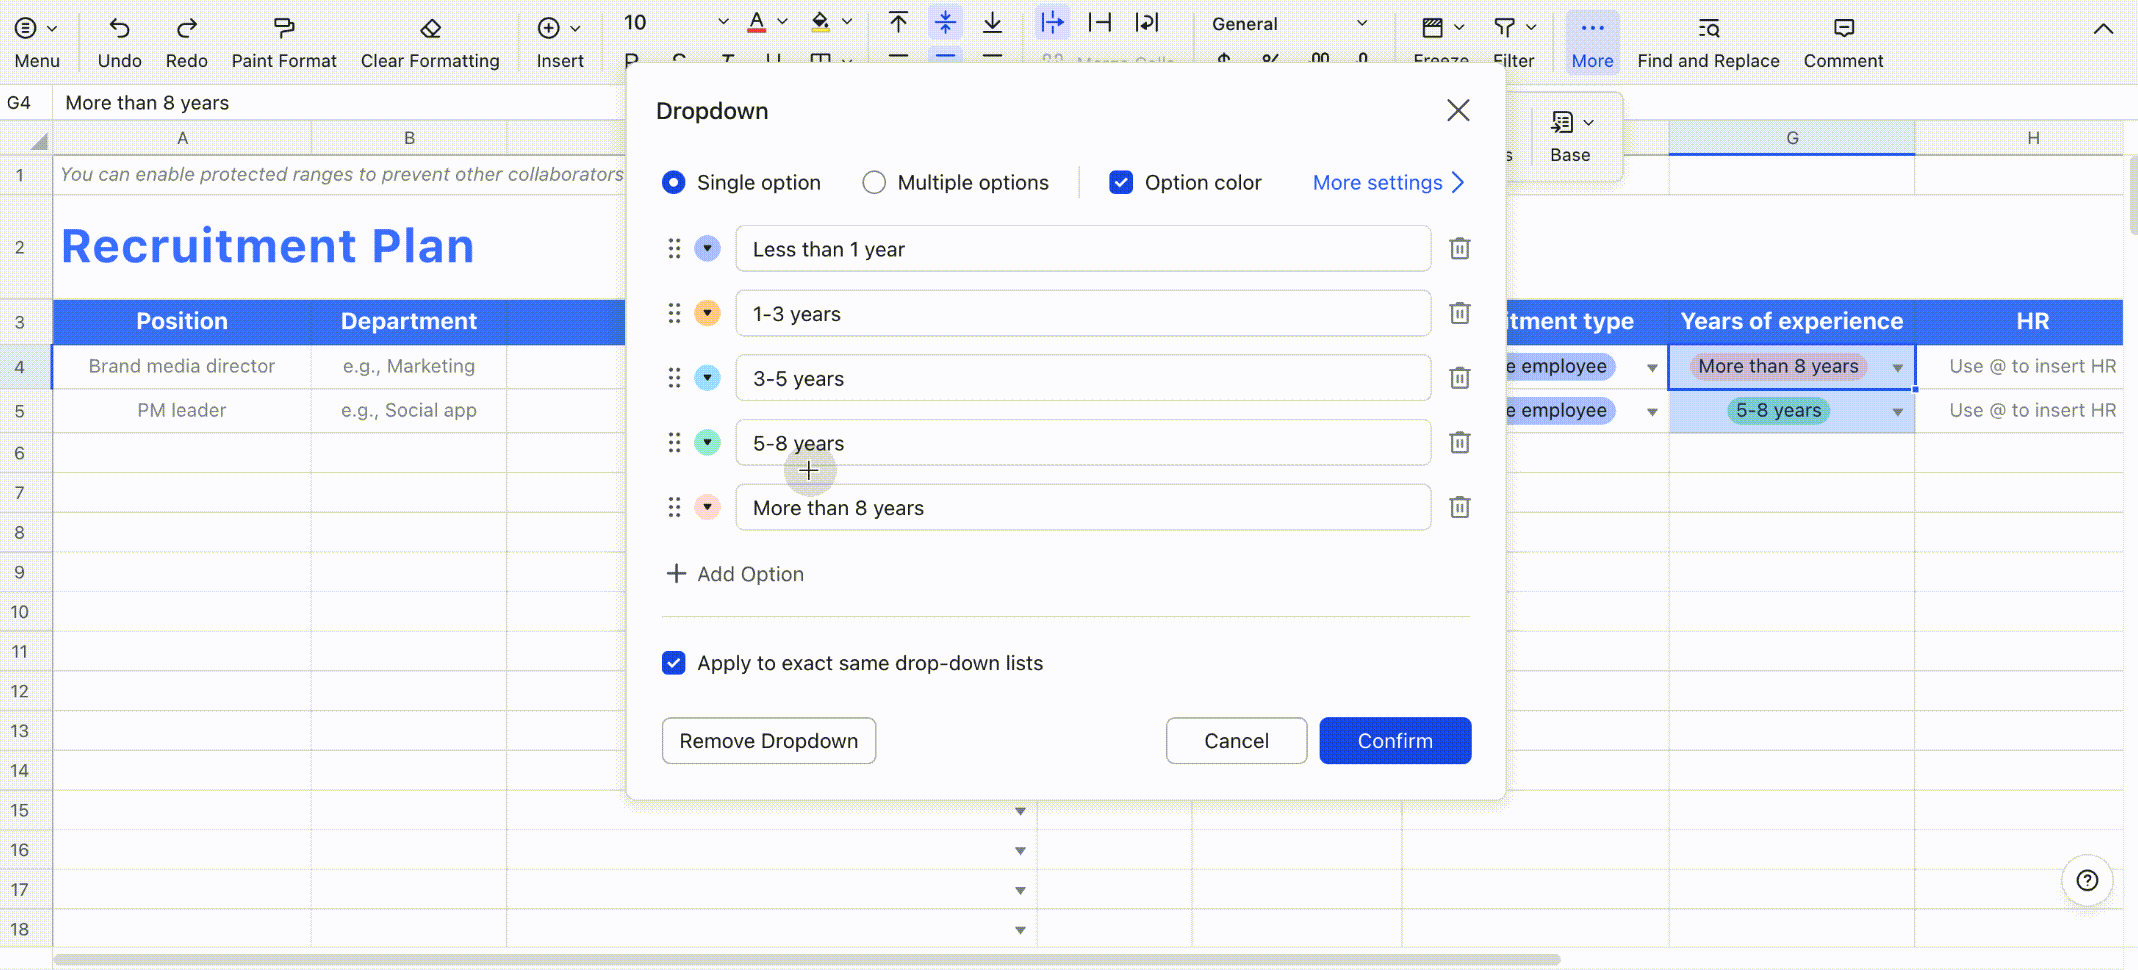
Task: Open the help question mark button
Action: (x=2087, y=880)
